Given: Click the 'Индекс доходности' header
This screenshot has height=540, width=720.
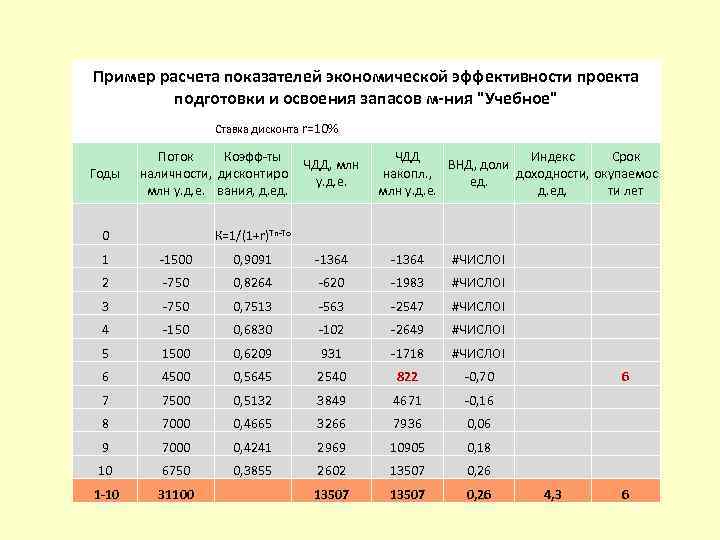Looking at the screenshot, I should tap(552, 174).
